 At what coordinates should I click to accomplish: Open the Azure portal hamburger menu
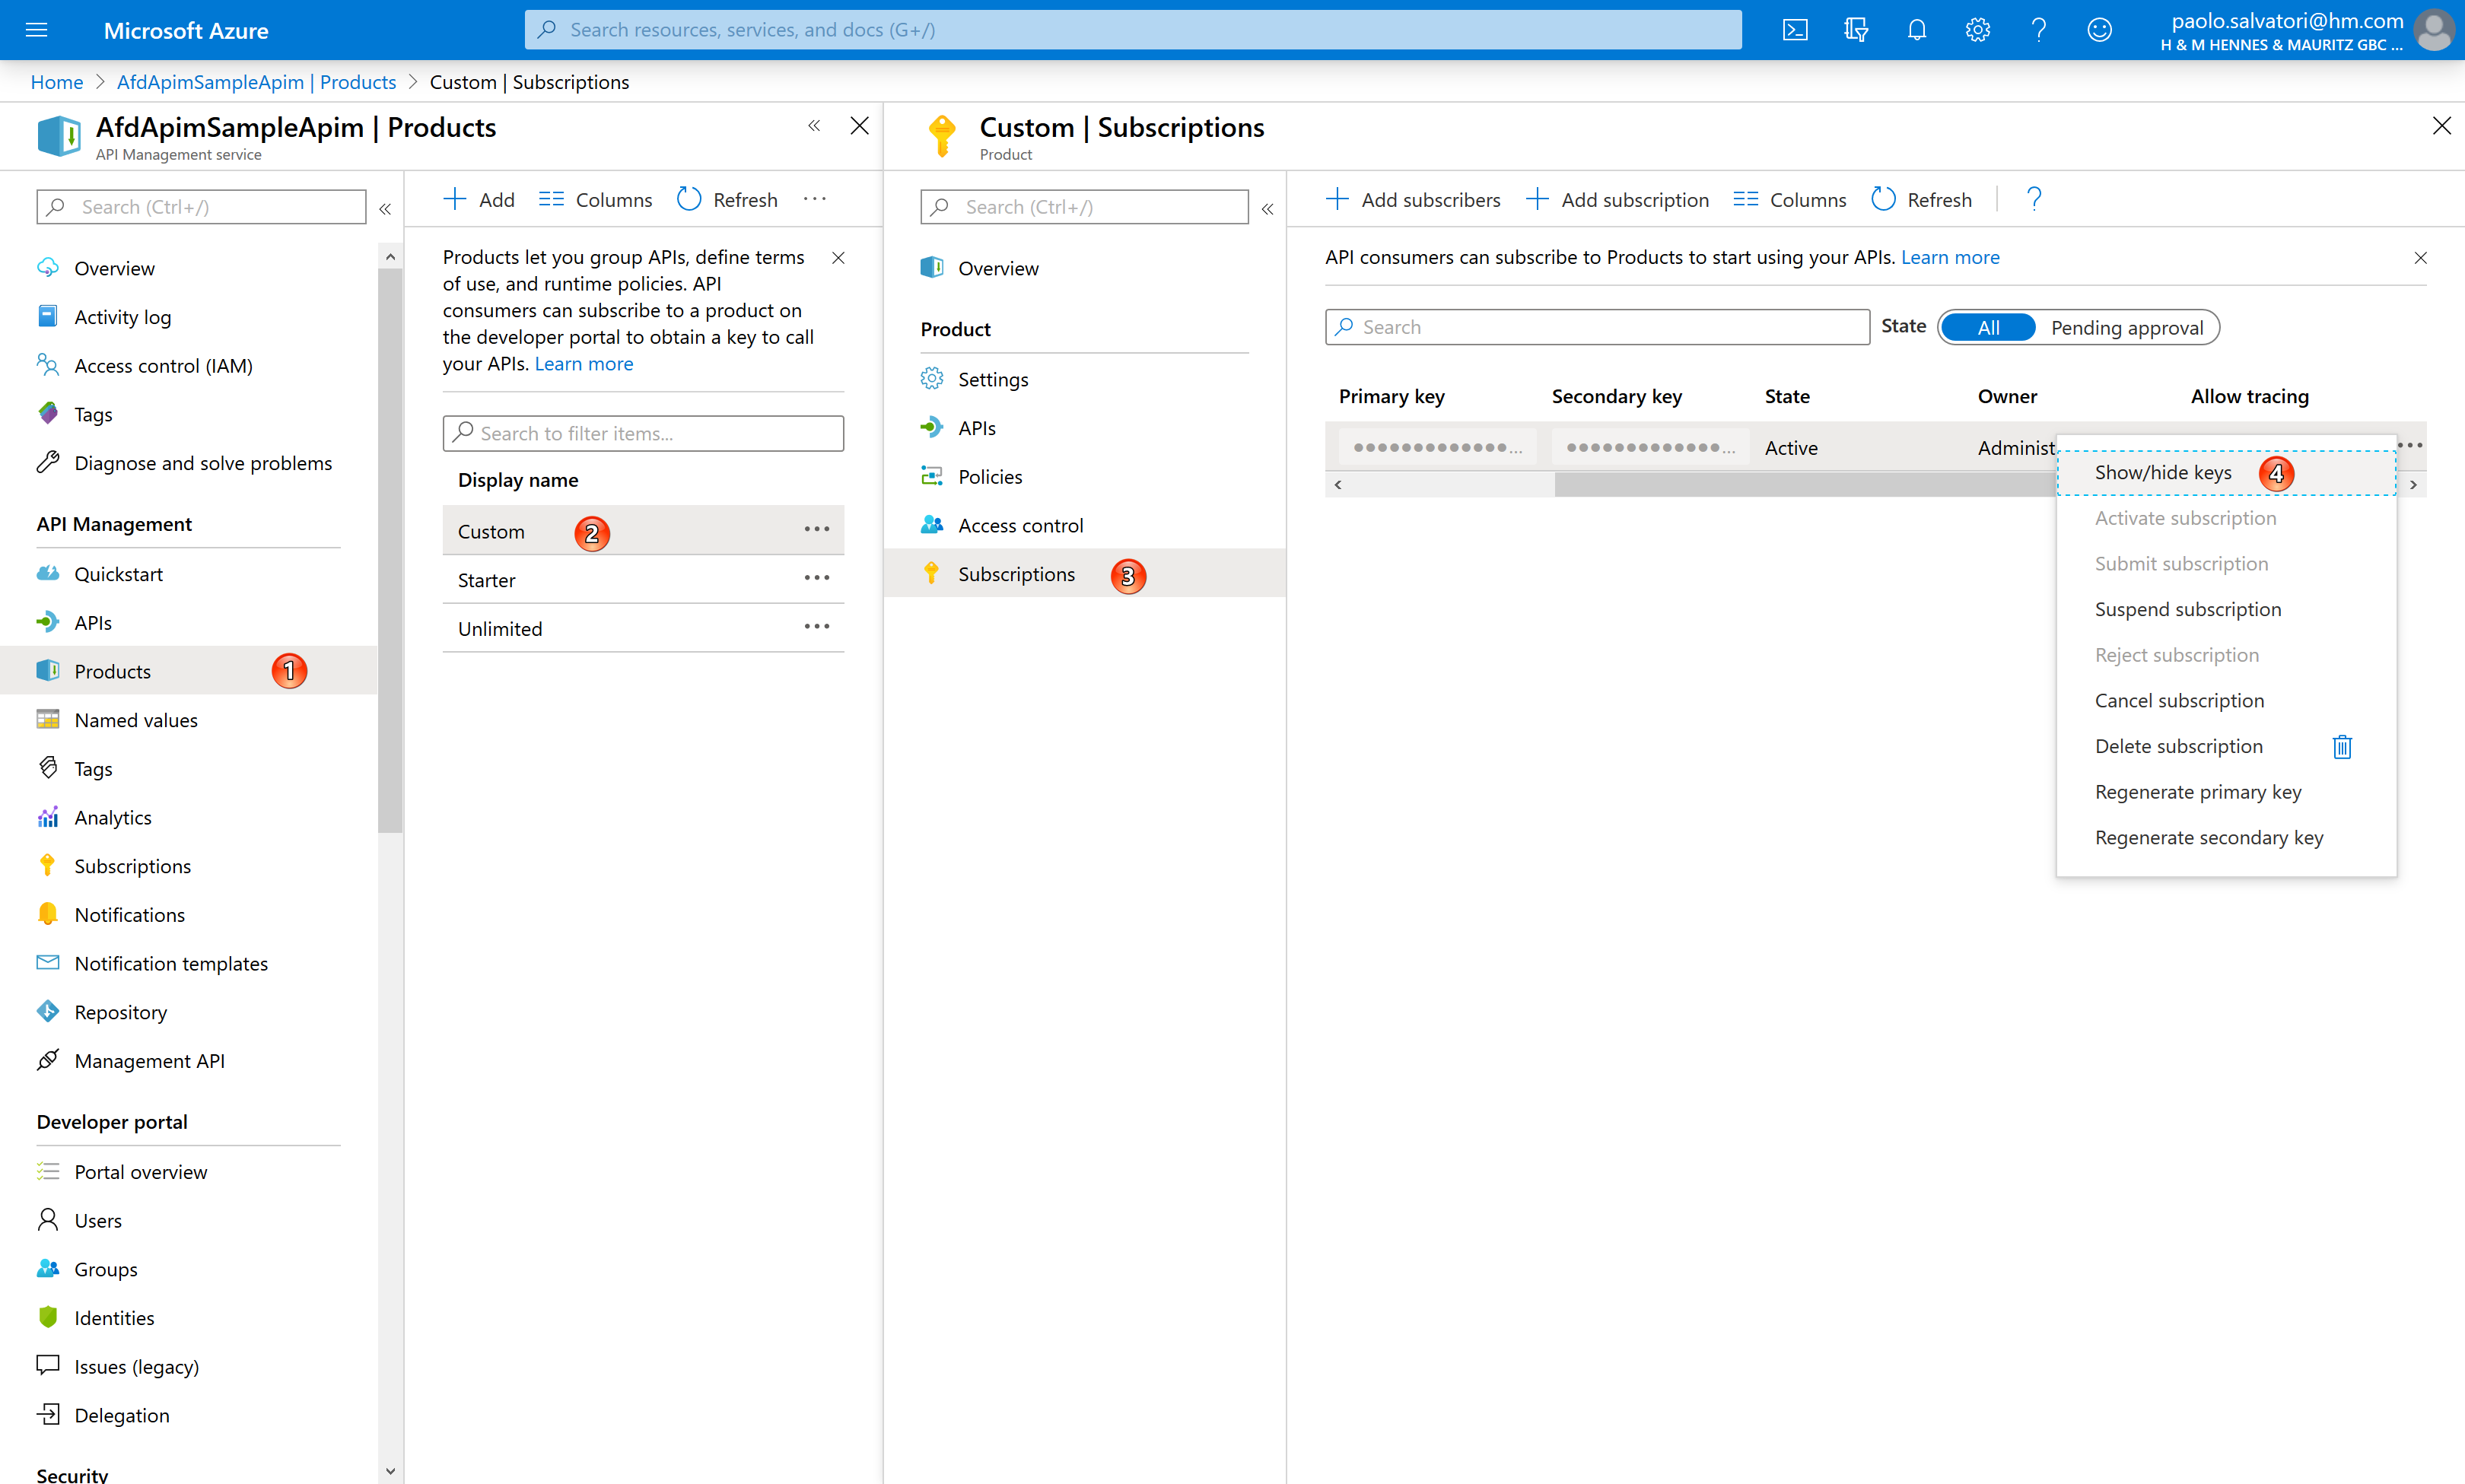click(36, 30)
